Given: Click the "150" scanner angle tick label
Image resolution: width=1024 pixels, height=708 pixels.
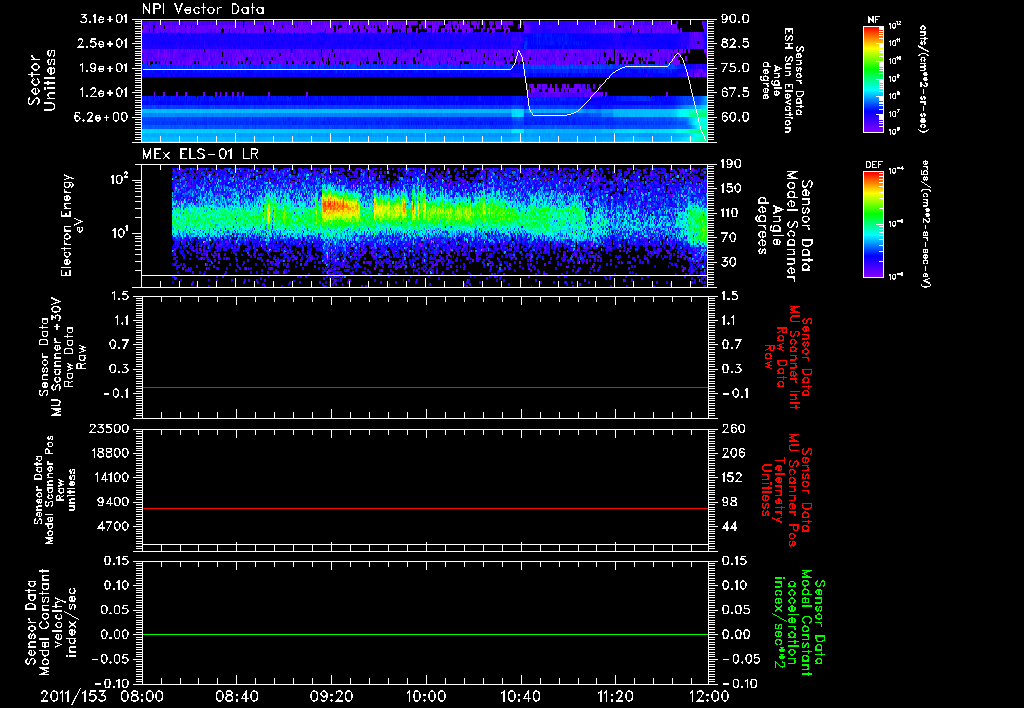Looking at the screenshot, I should pos(731,189).
